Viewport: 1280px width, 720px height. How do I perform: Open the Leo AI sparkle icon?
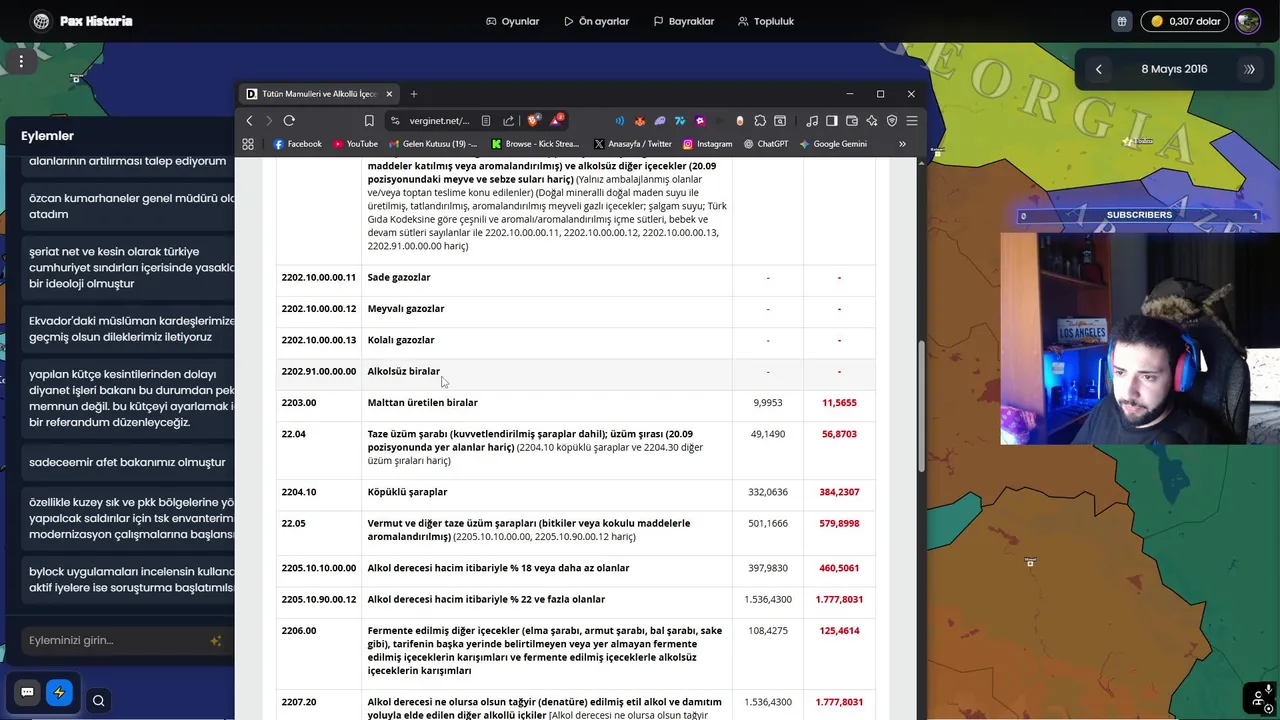872,121
